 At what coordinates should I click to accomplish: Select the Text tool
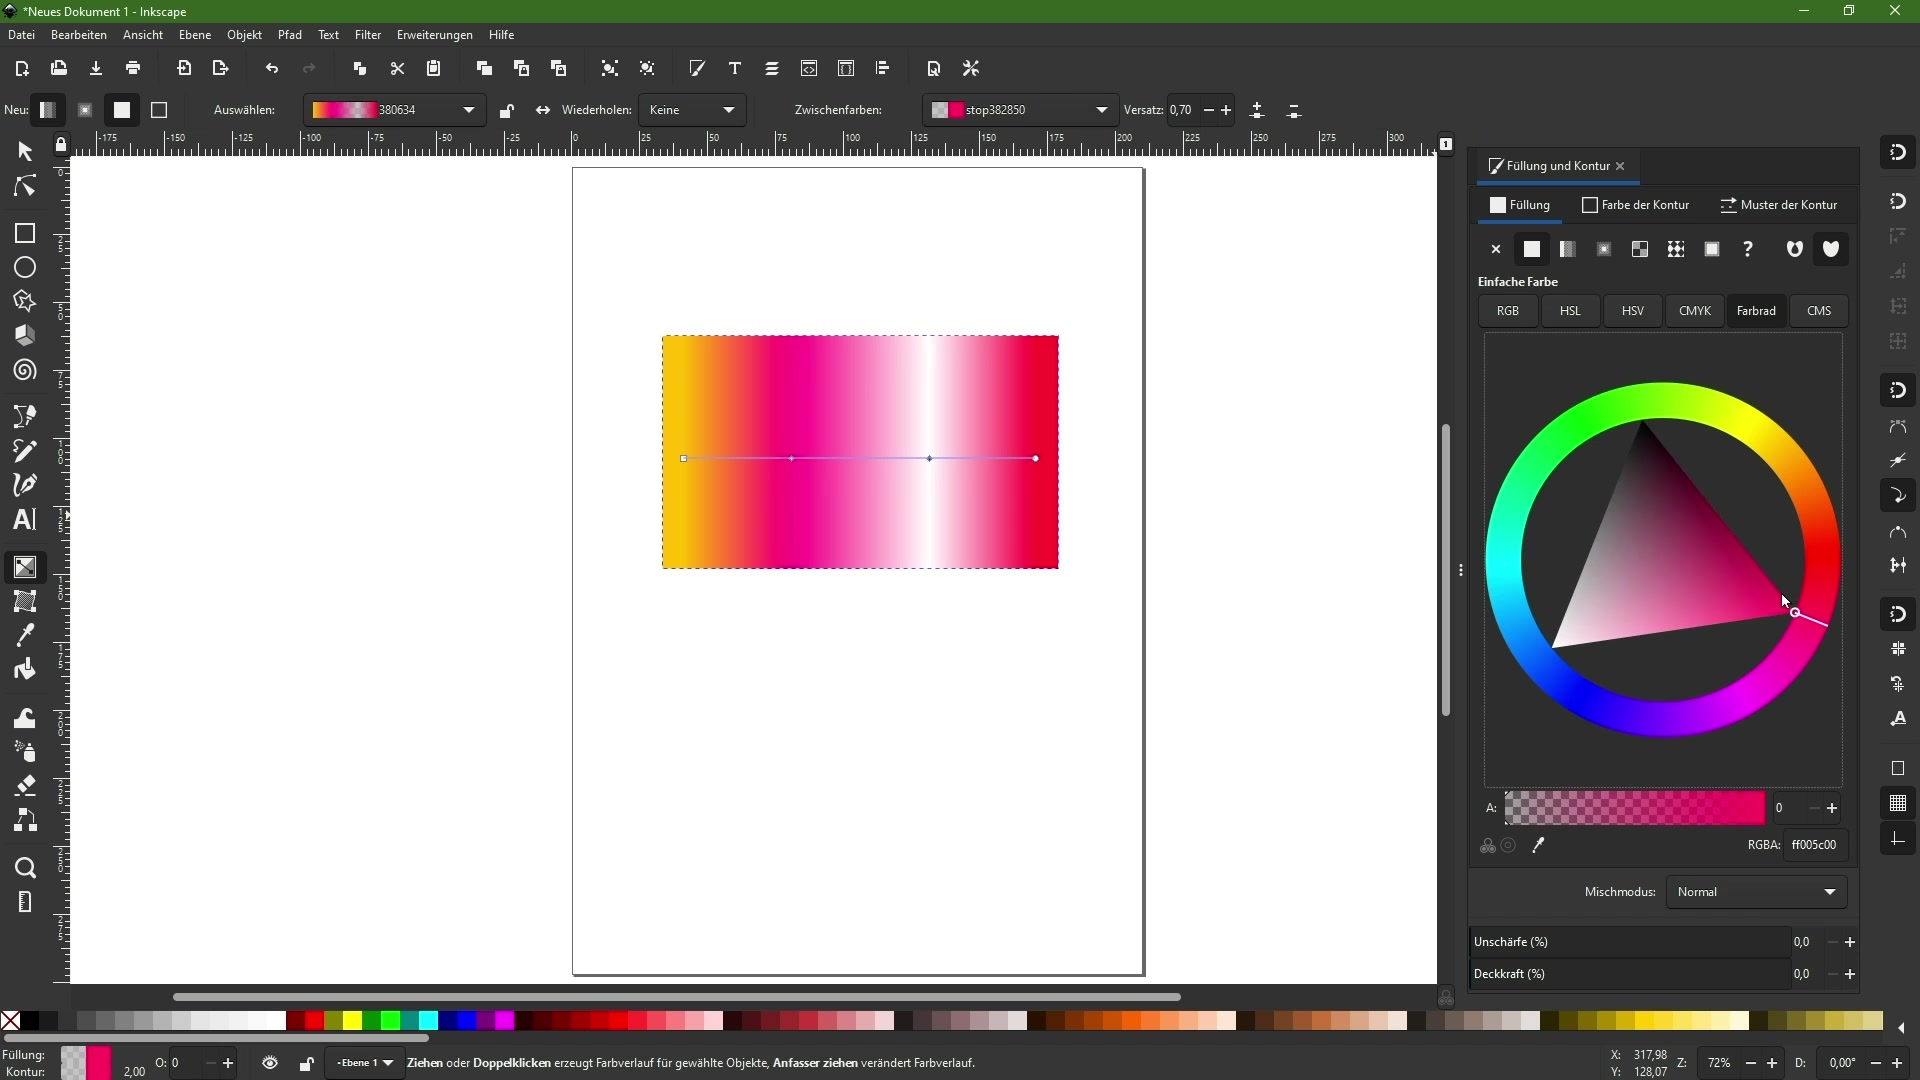(25, 519)
